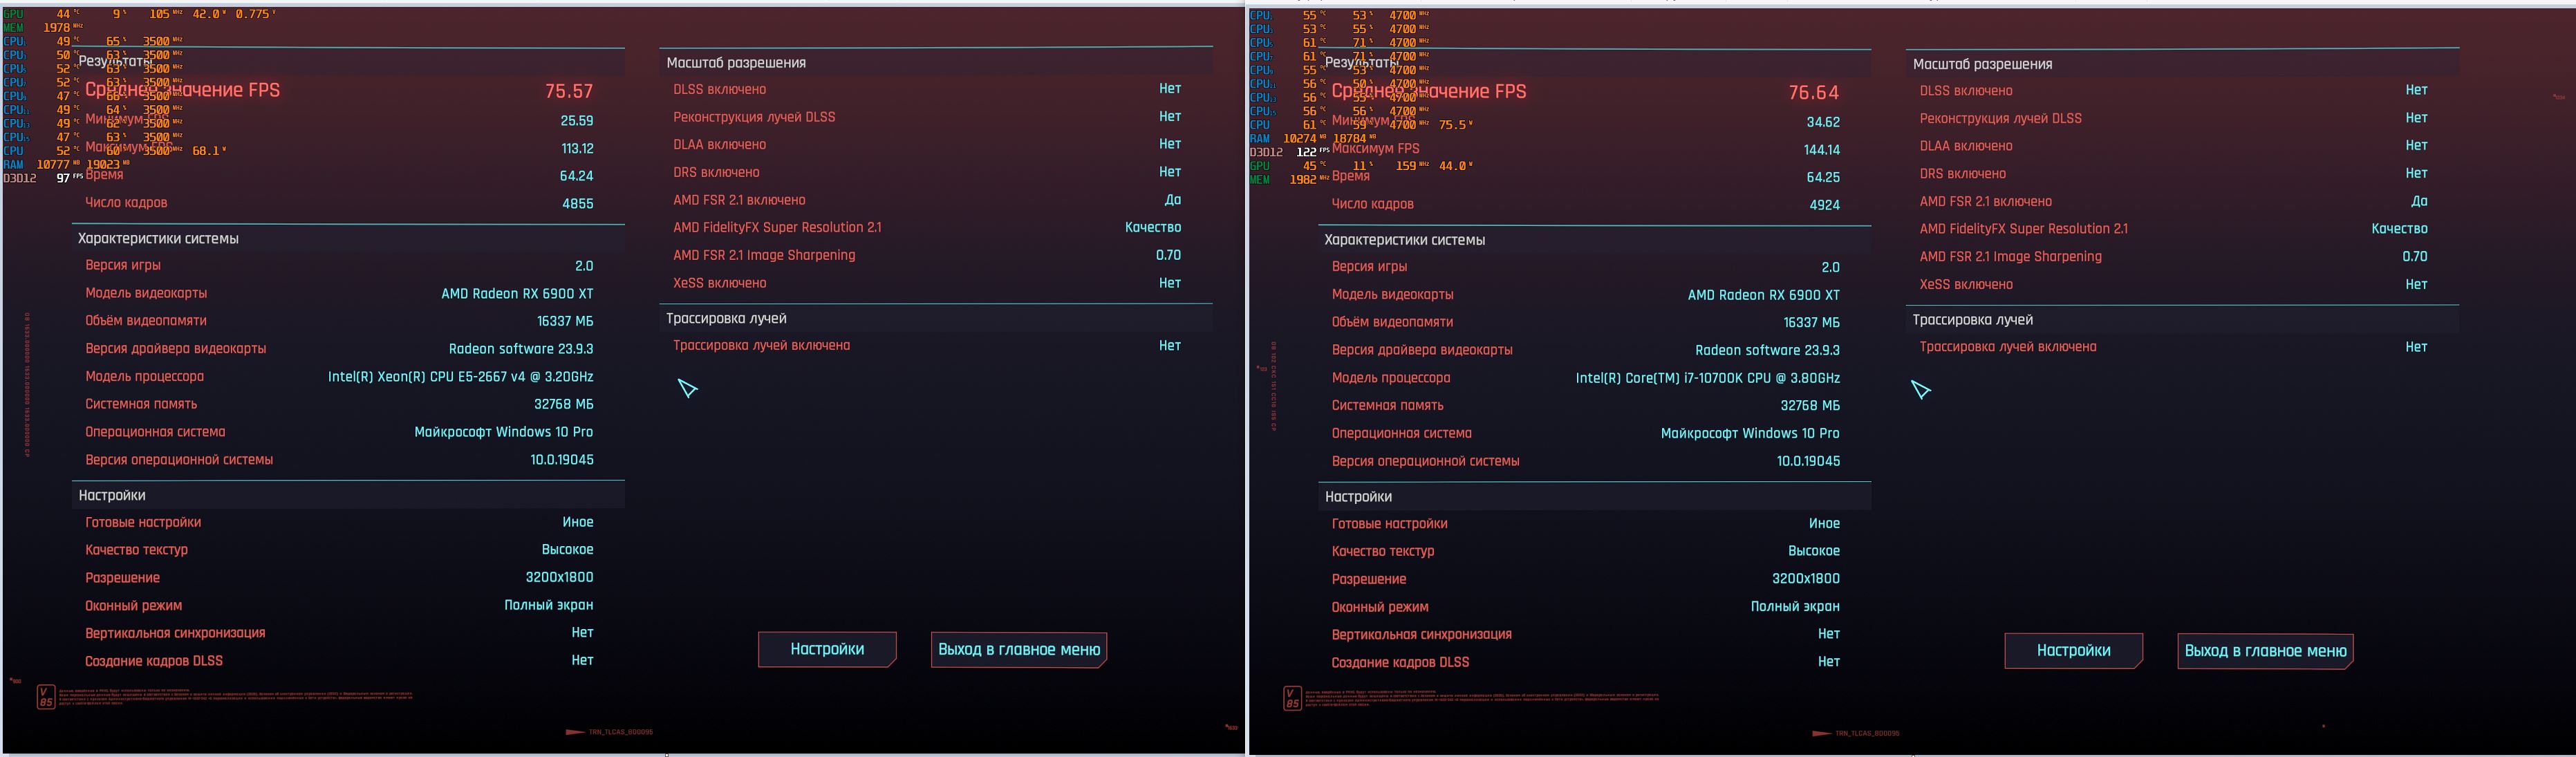Click left average FPS value 75.57

pyautogui.click(x=568, y=91)
